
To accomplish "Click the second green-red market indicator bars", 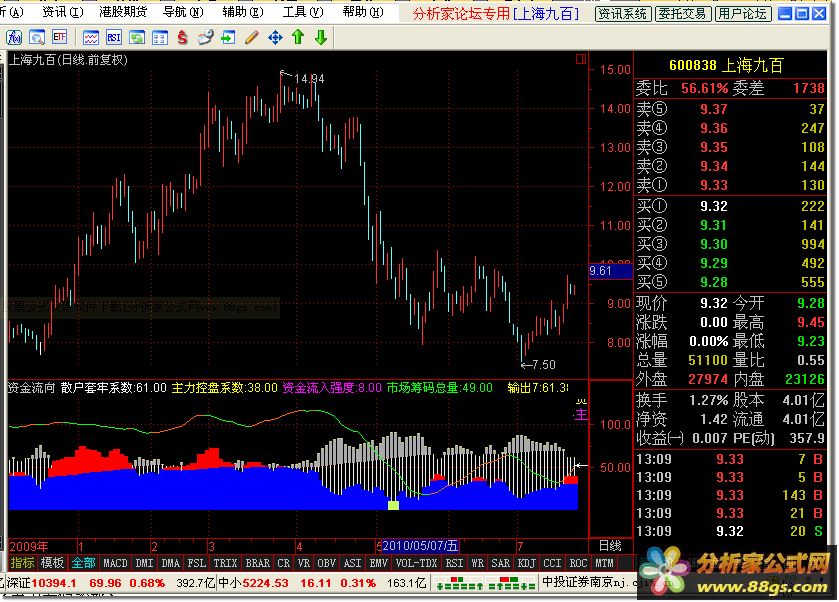I will [512, 583].
